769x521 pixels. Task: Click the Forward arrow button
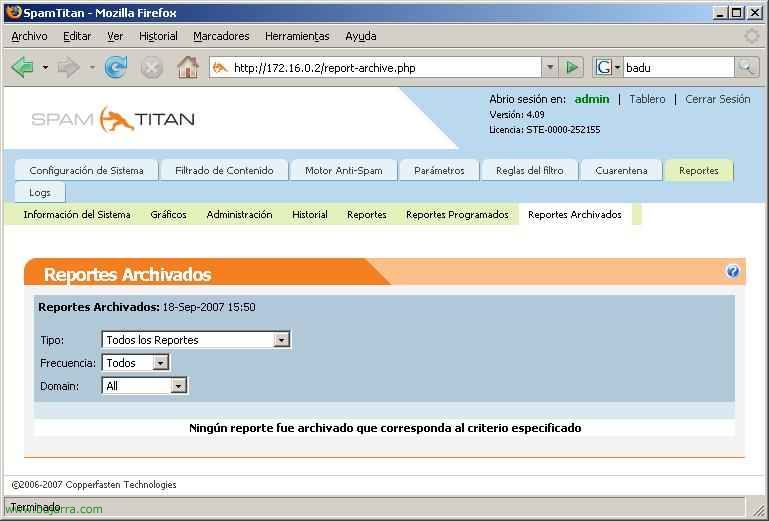point(68,67)
